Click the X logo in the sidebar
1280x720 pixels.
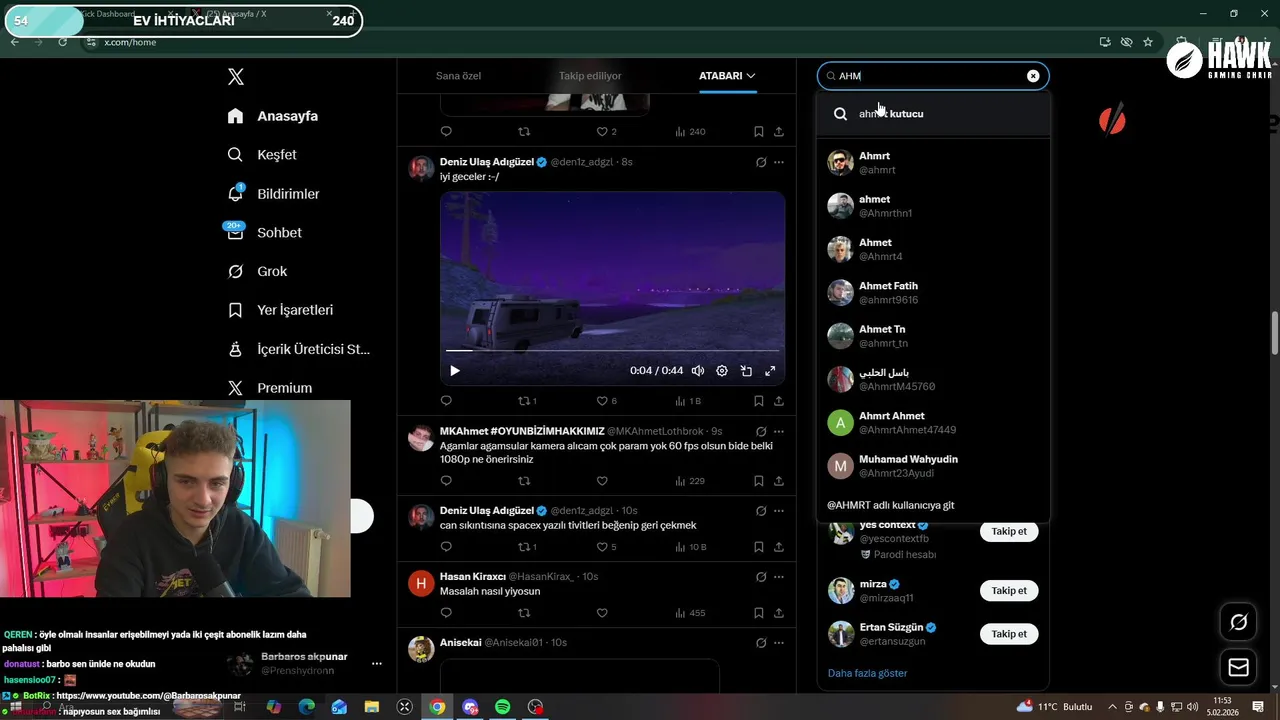(x=235, y=77)
